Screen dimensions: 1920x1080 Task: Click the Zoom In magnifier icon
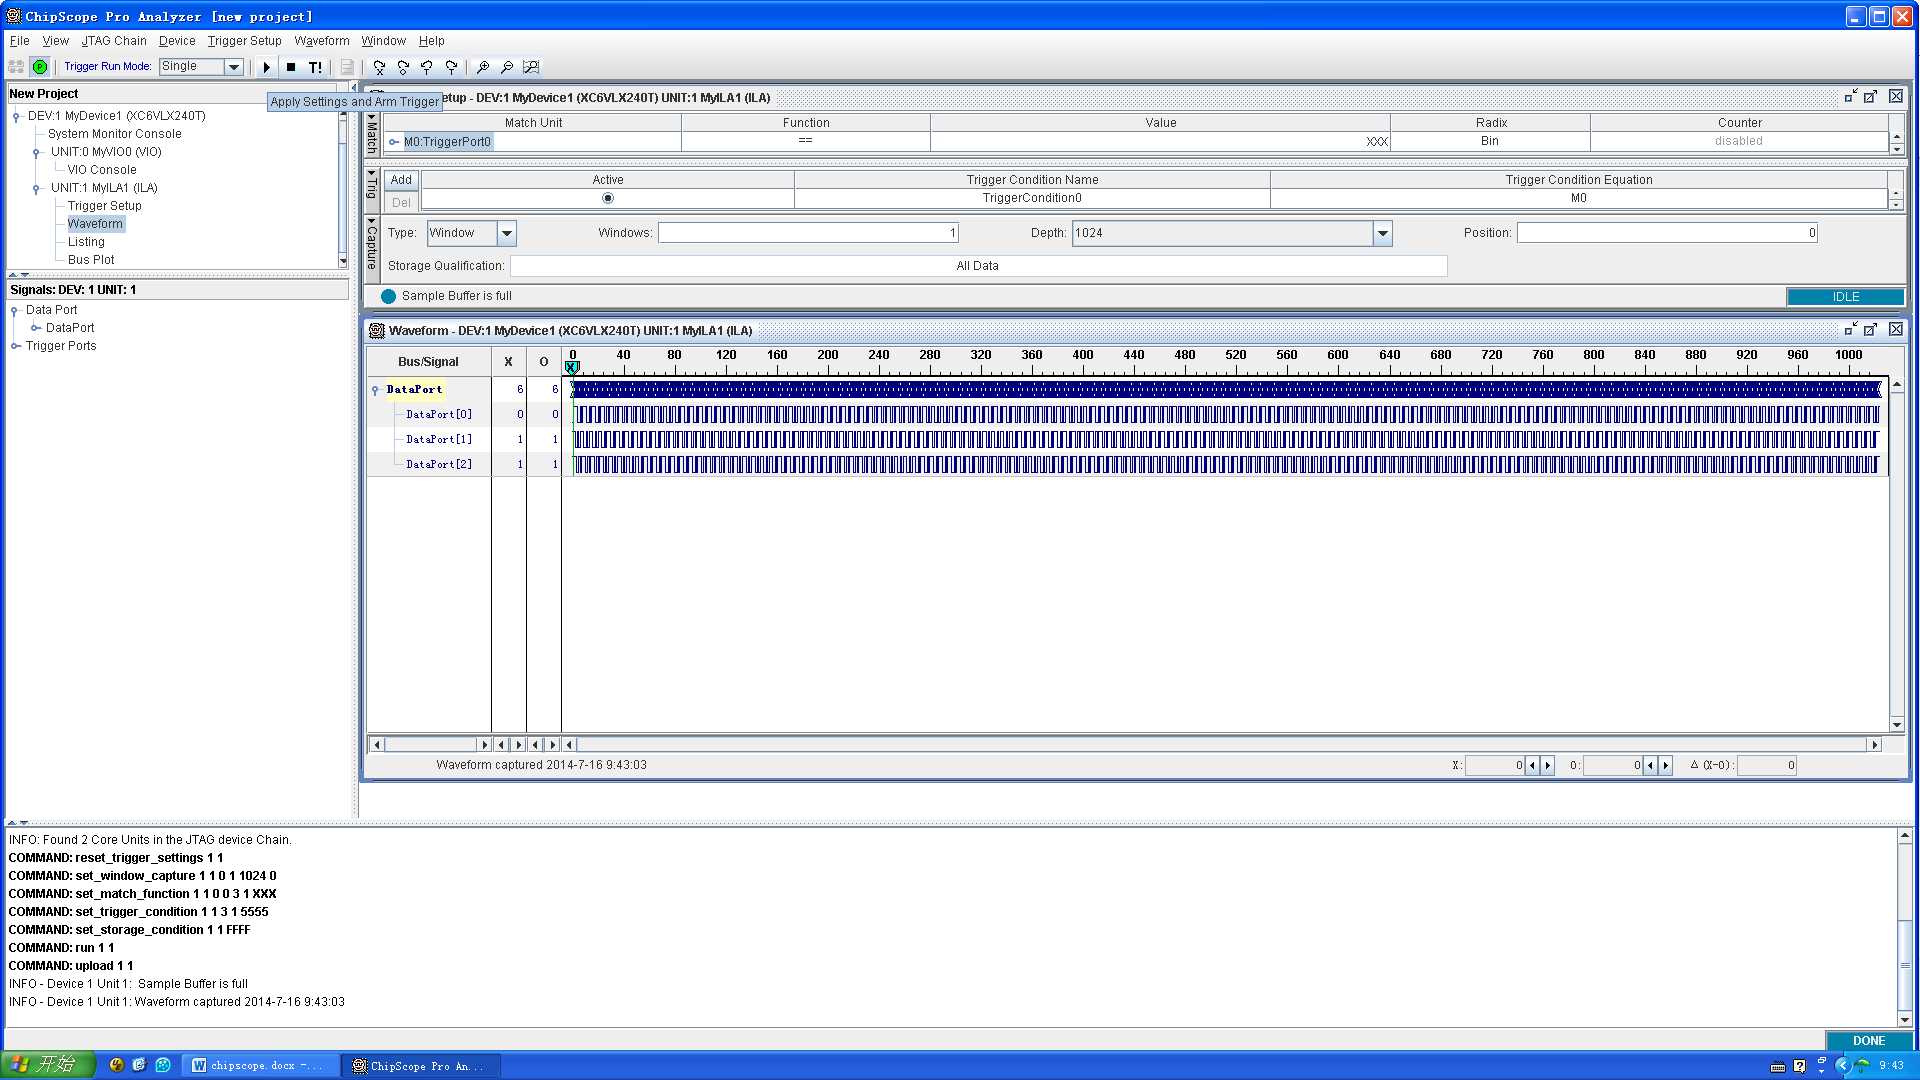[x=483, y=67]
